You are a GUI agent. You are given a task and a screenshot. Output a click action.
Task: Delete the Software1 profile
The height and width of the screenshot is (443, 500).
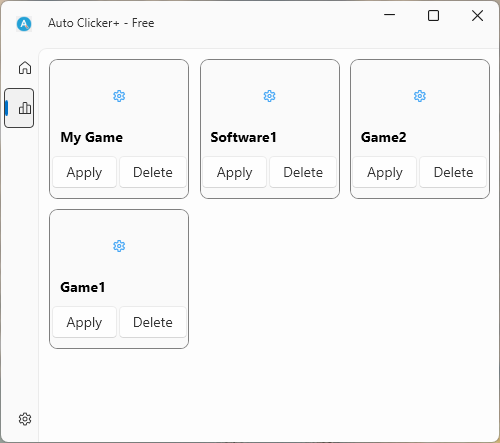click(x=303, y=172)
